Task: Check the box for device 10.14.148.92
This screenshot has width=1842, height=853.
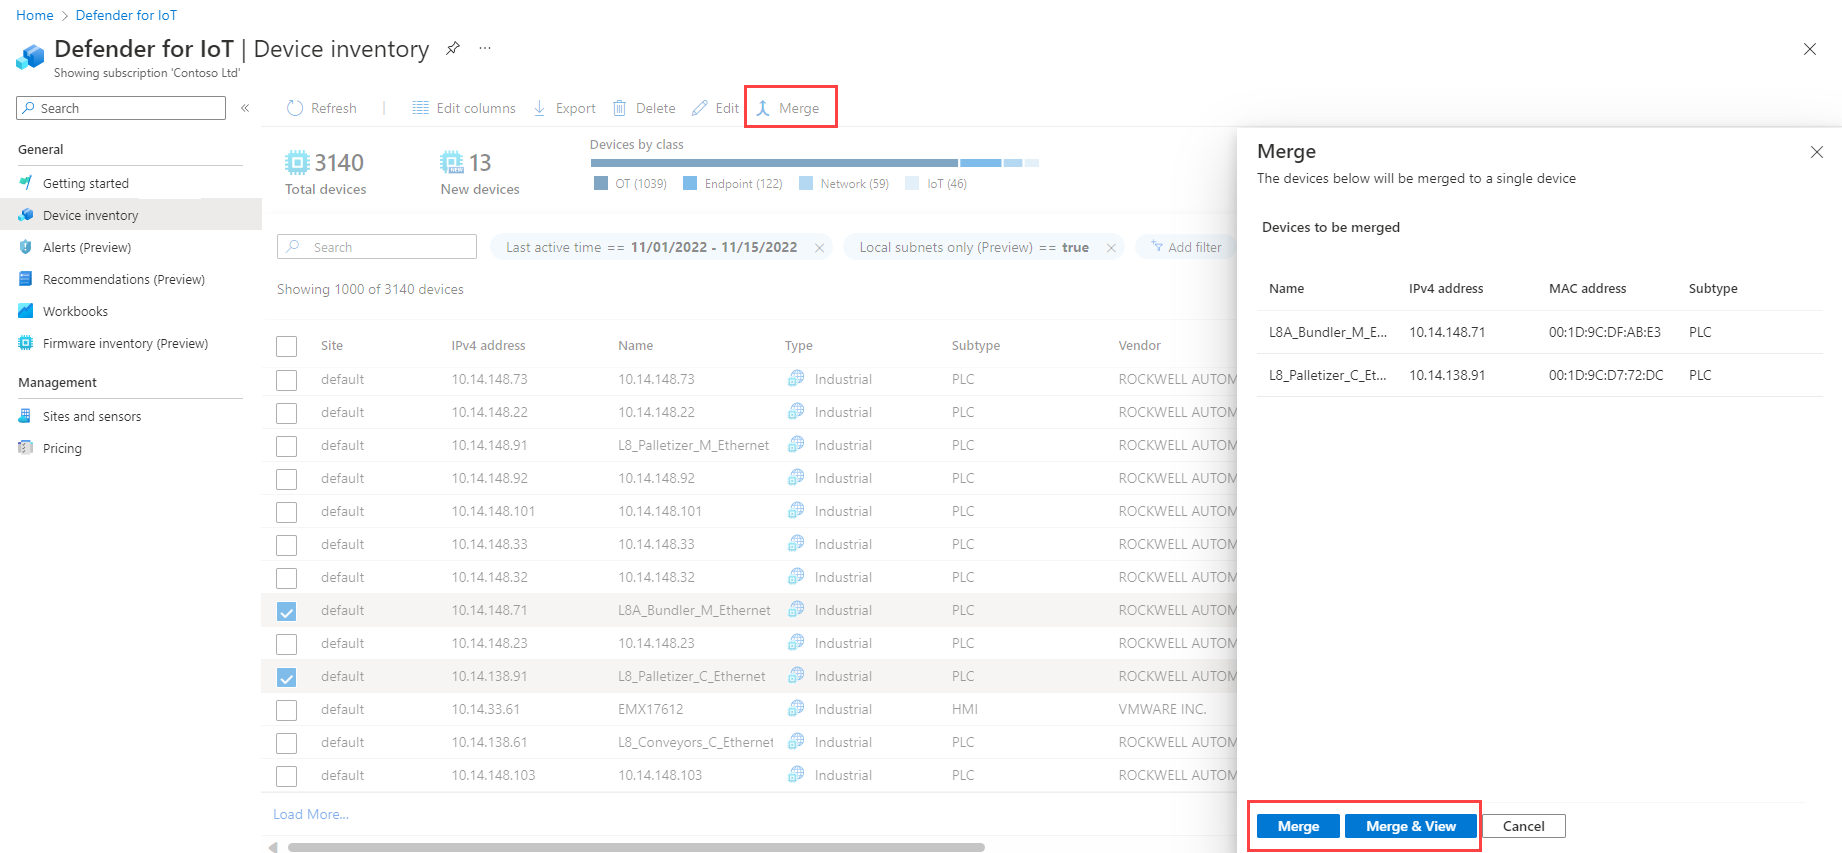Action: tap(287, 479)
